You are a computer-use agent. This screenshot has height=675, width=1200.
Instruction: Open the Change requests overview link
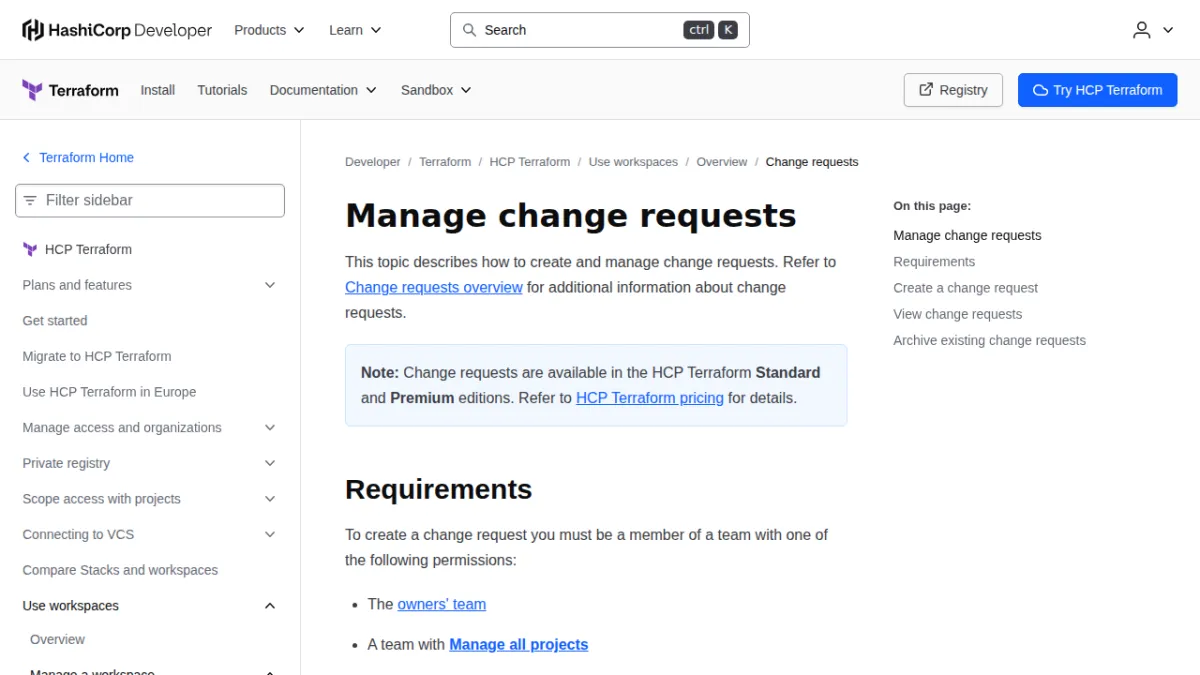click(x=434, y=287)
